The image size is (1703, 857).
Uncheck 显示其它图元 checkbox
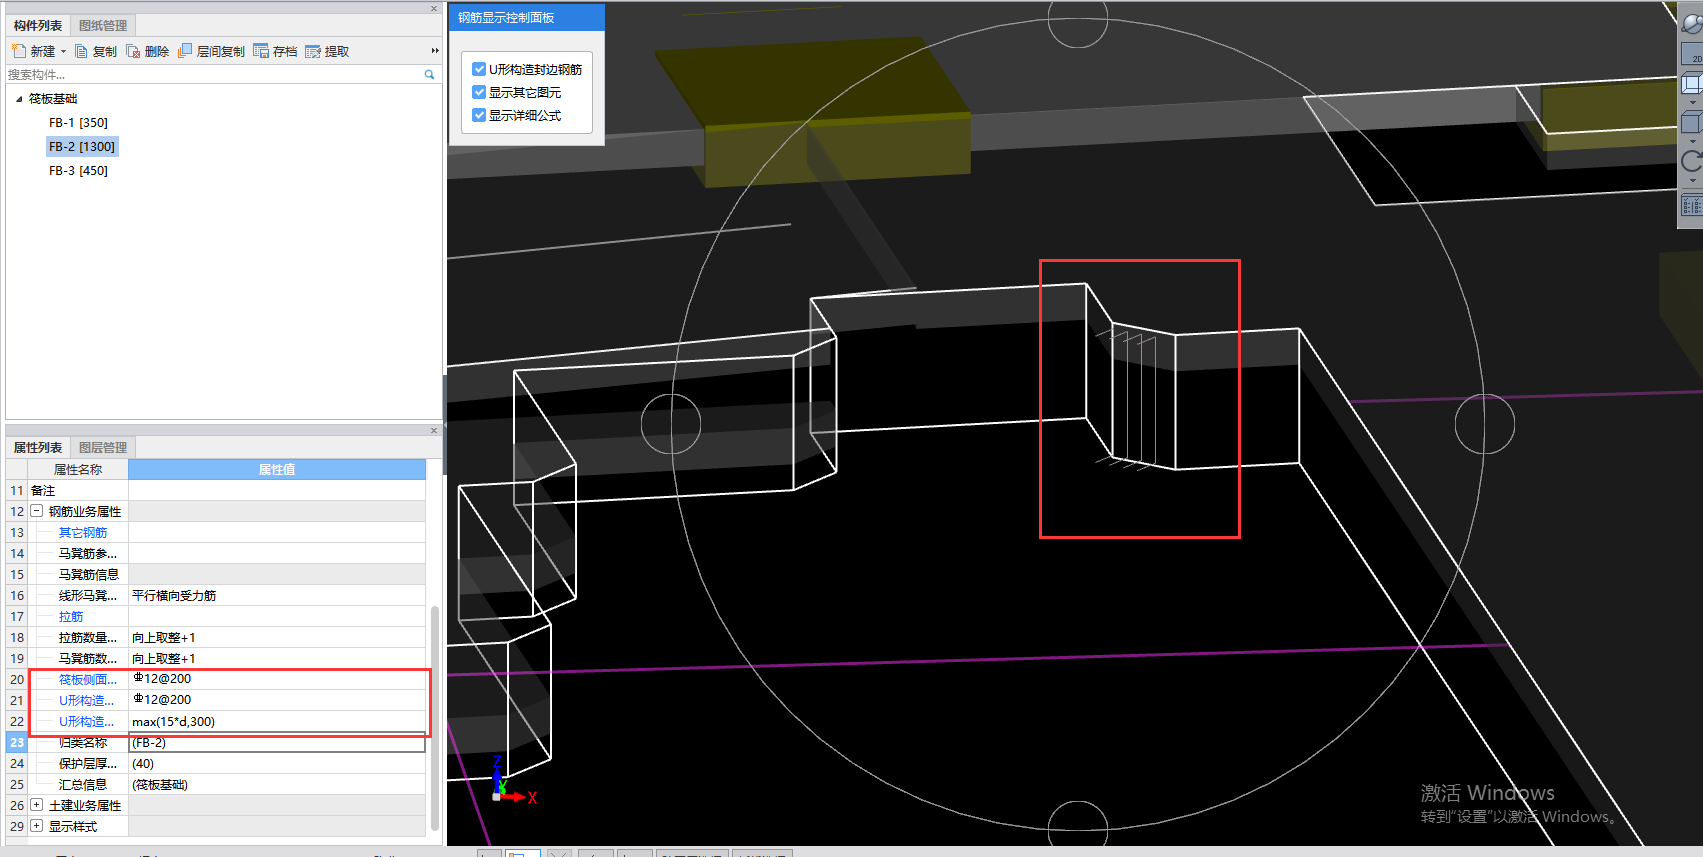pyautogui.click(x=479, y=92)
